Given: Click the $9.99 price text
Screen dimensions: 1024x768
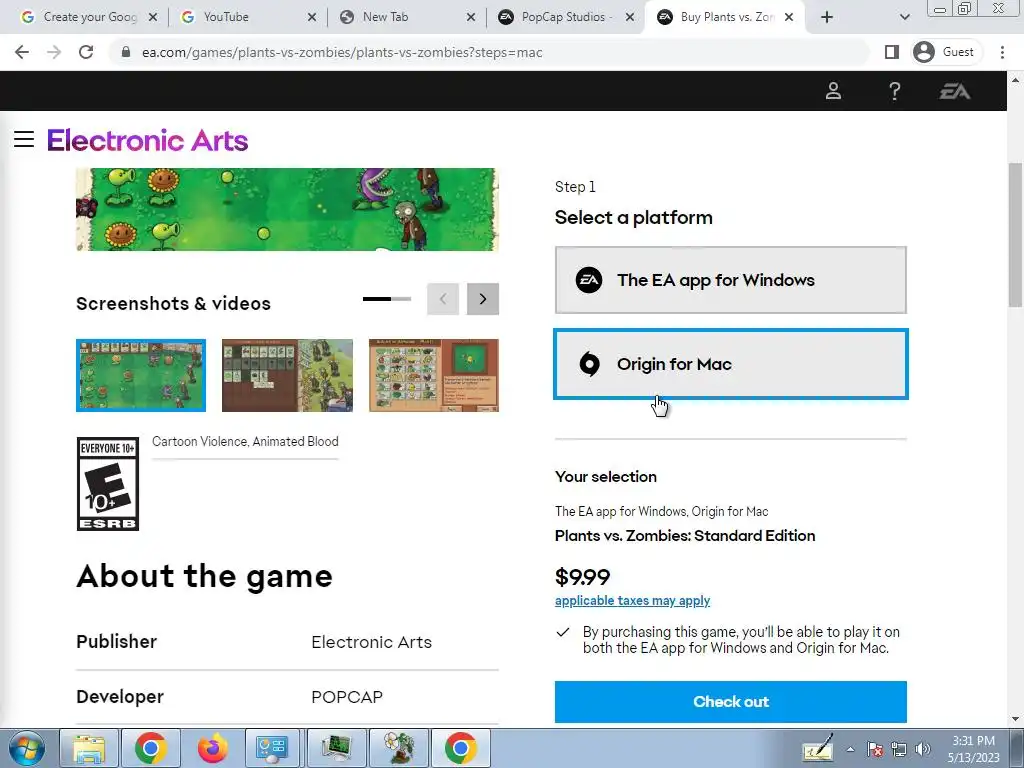Looking at the screenshot, I should (583, 577).
